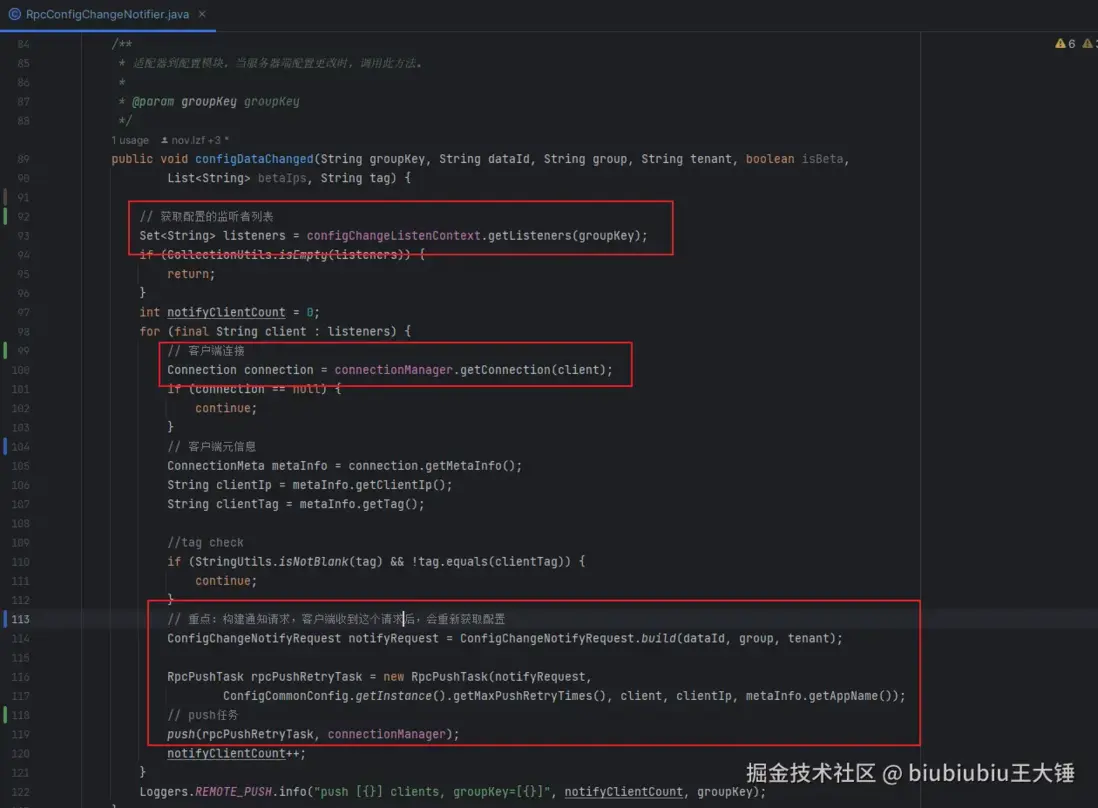Viewport: 1098px width, 808px height.
Task: Click the underlined notifyClientCount variable
Action: point(226,312)
